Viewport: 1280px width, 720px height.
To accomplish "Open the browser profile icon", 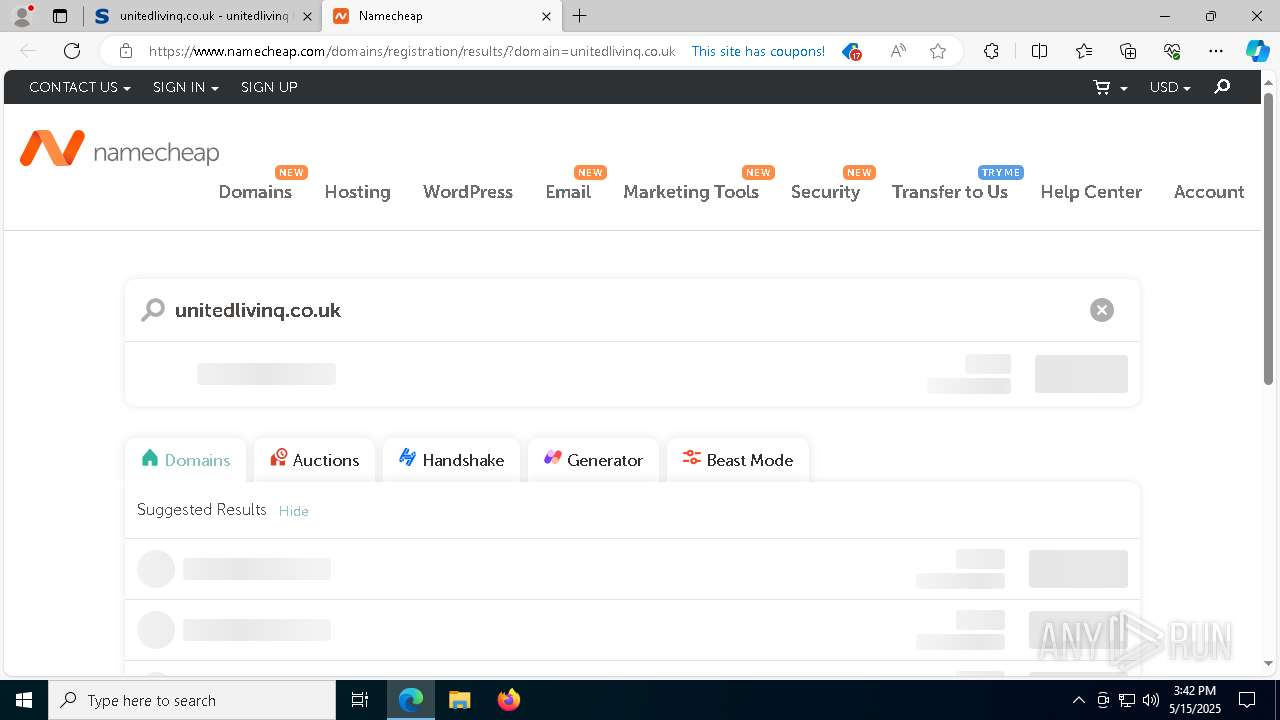I will (x=22, y=16).
